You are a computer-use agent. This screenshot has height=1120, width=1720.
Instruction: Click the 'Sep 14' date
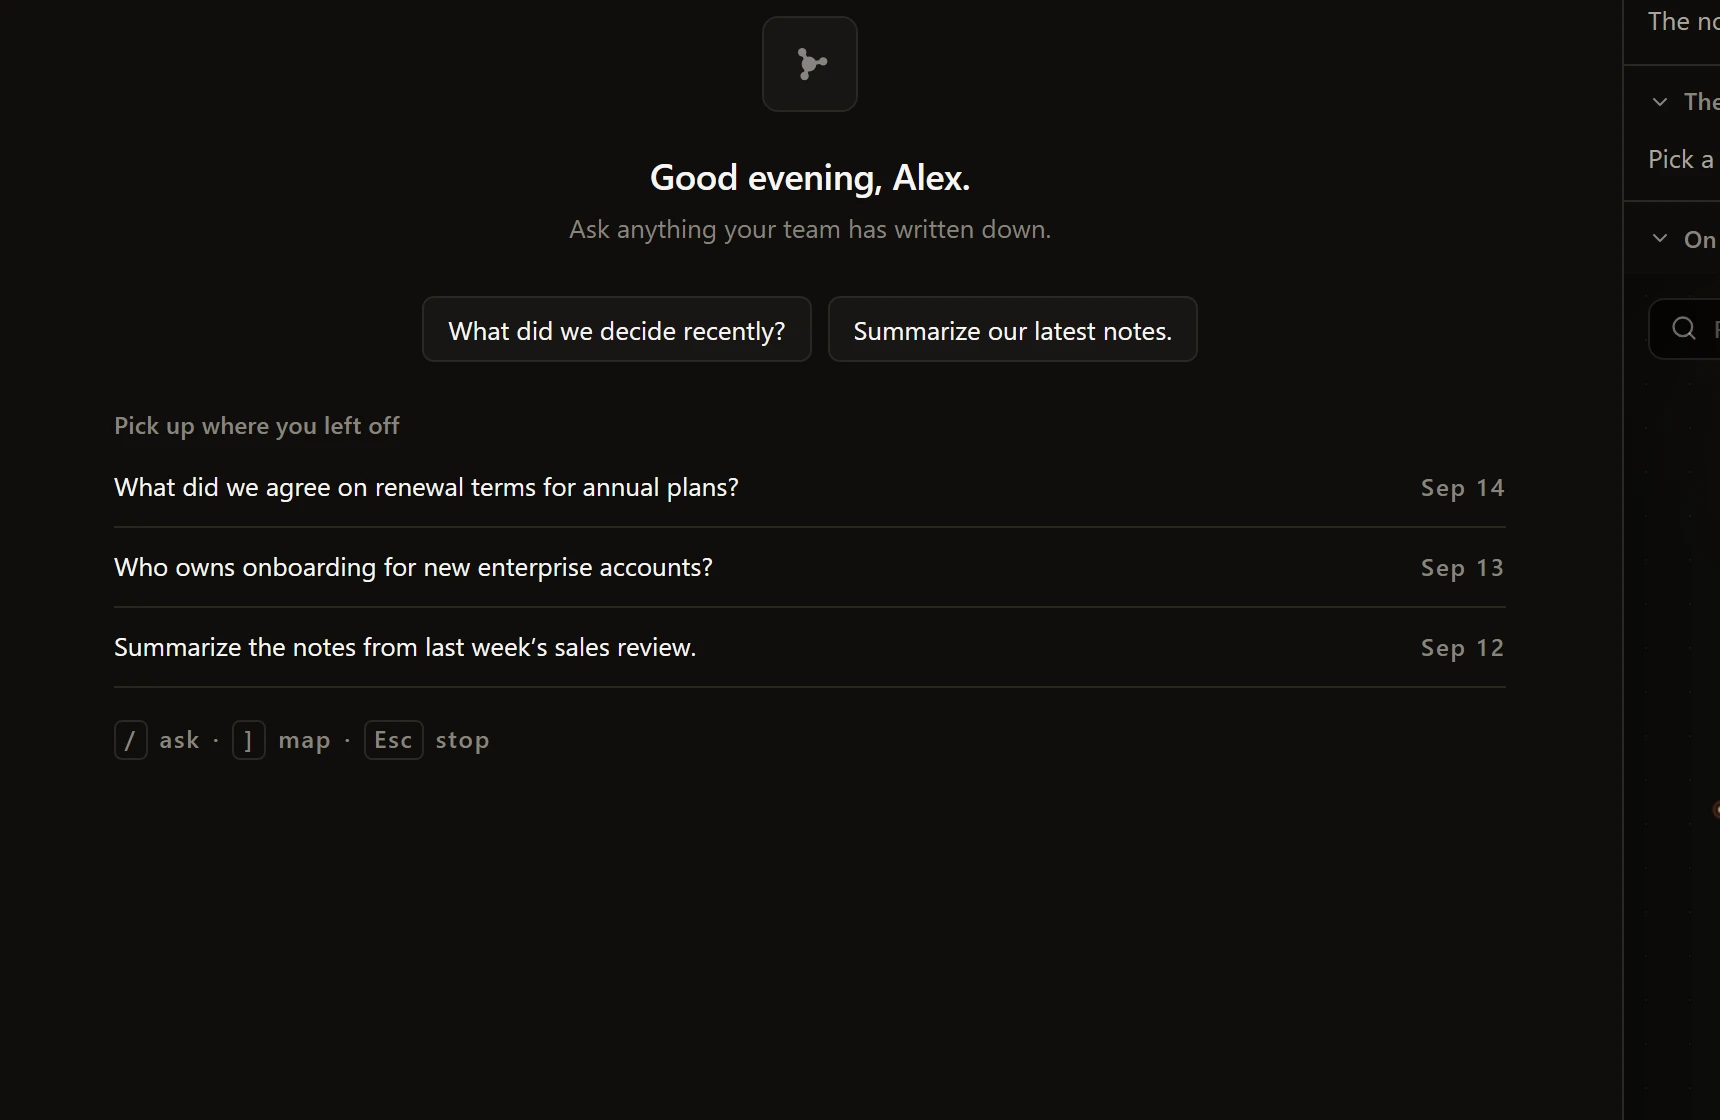click(x=1463, y=488)
